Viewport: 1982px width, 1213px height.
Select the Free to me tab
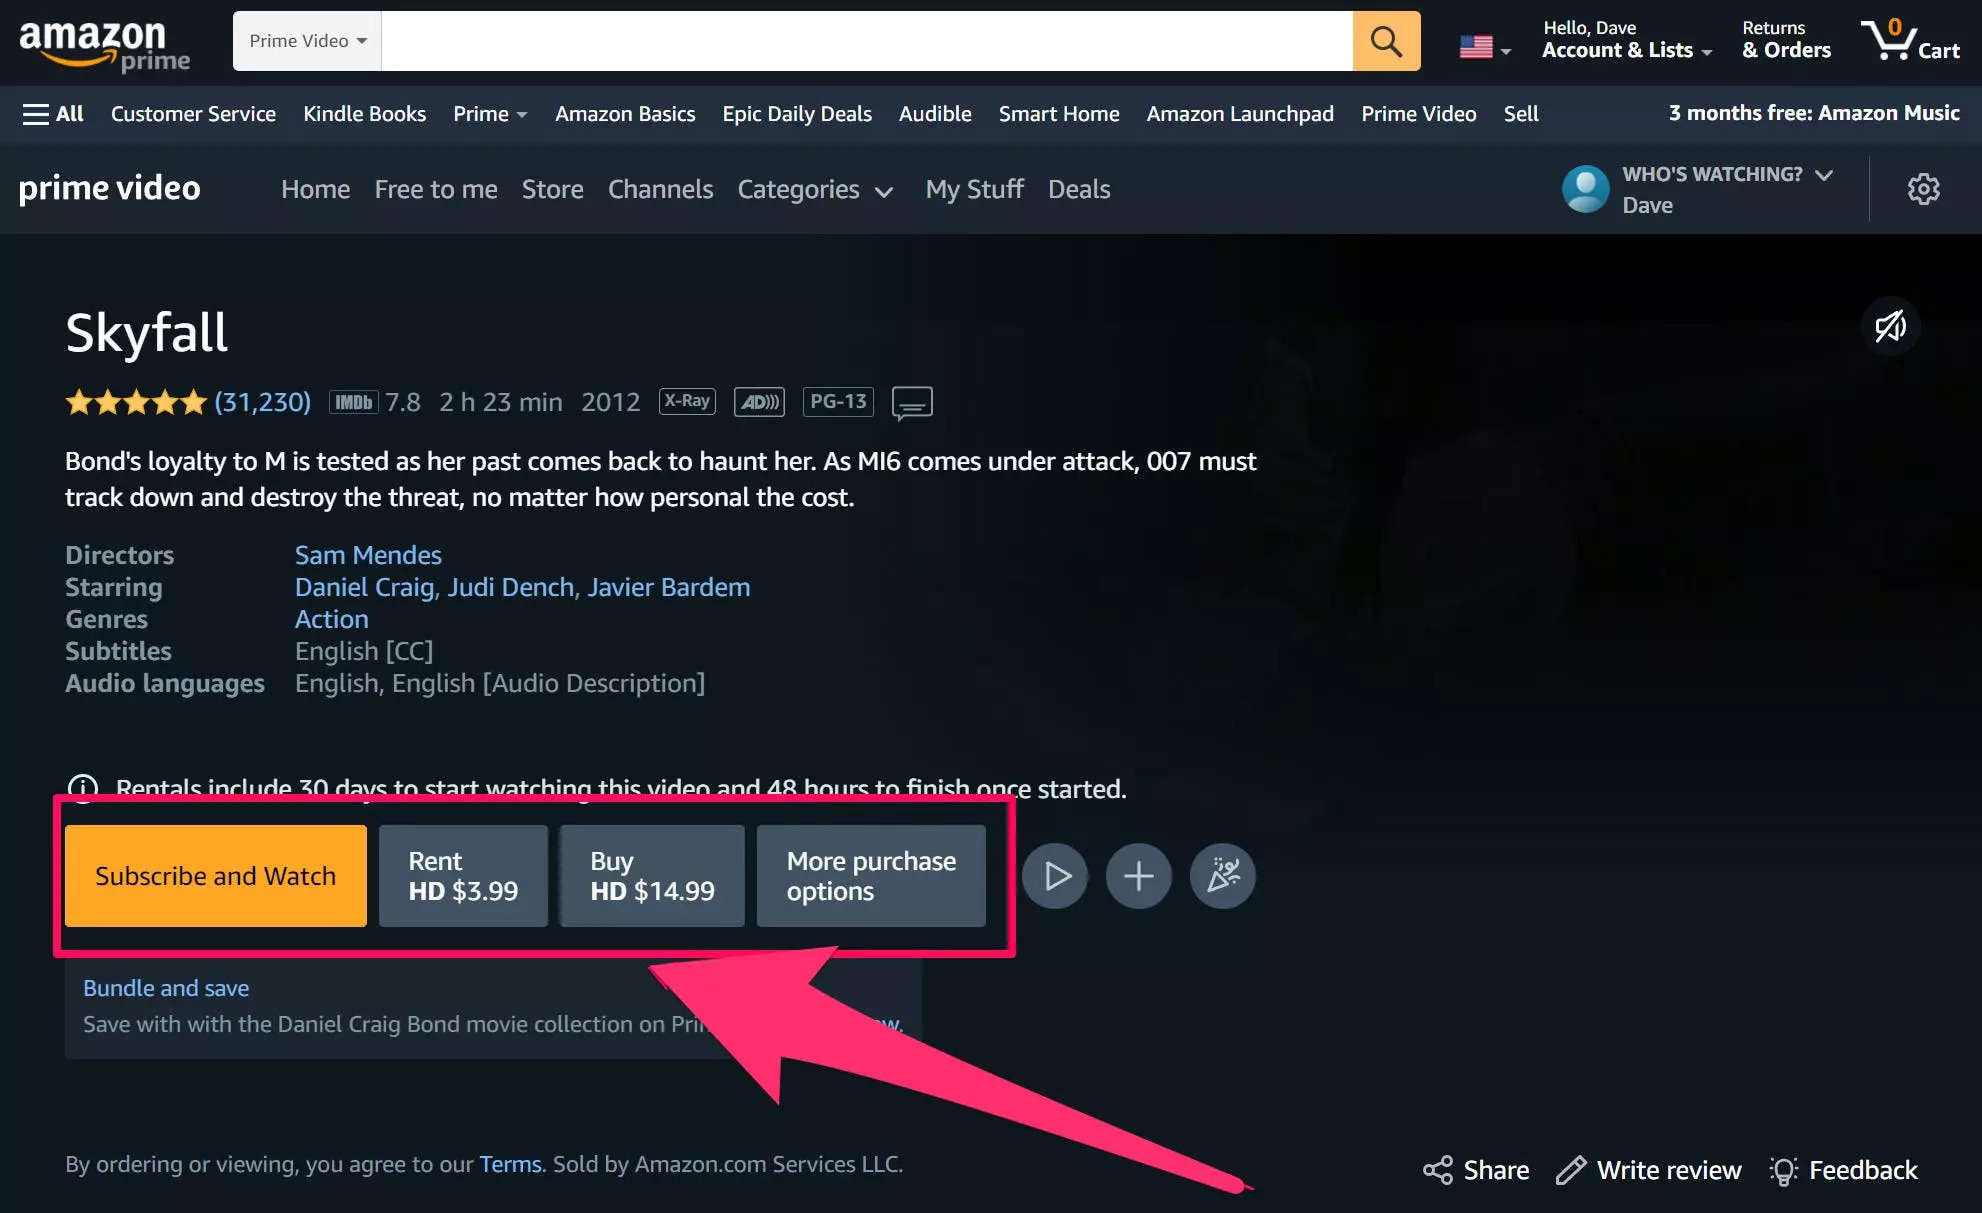click(435, 188)
